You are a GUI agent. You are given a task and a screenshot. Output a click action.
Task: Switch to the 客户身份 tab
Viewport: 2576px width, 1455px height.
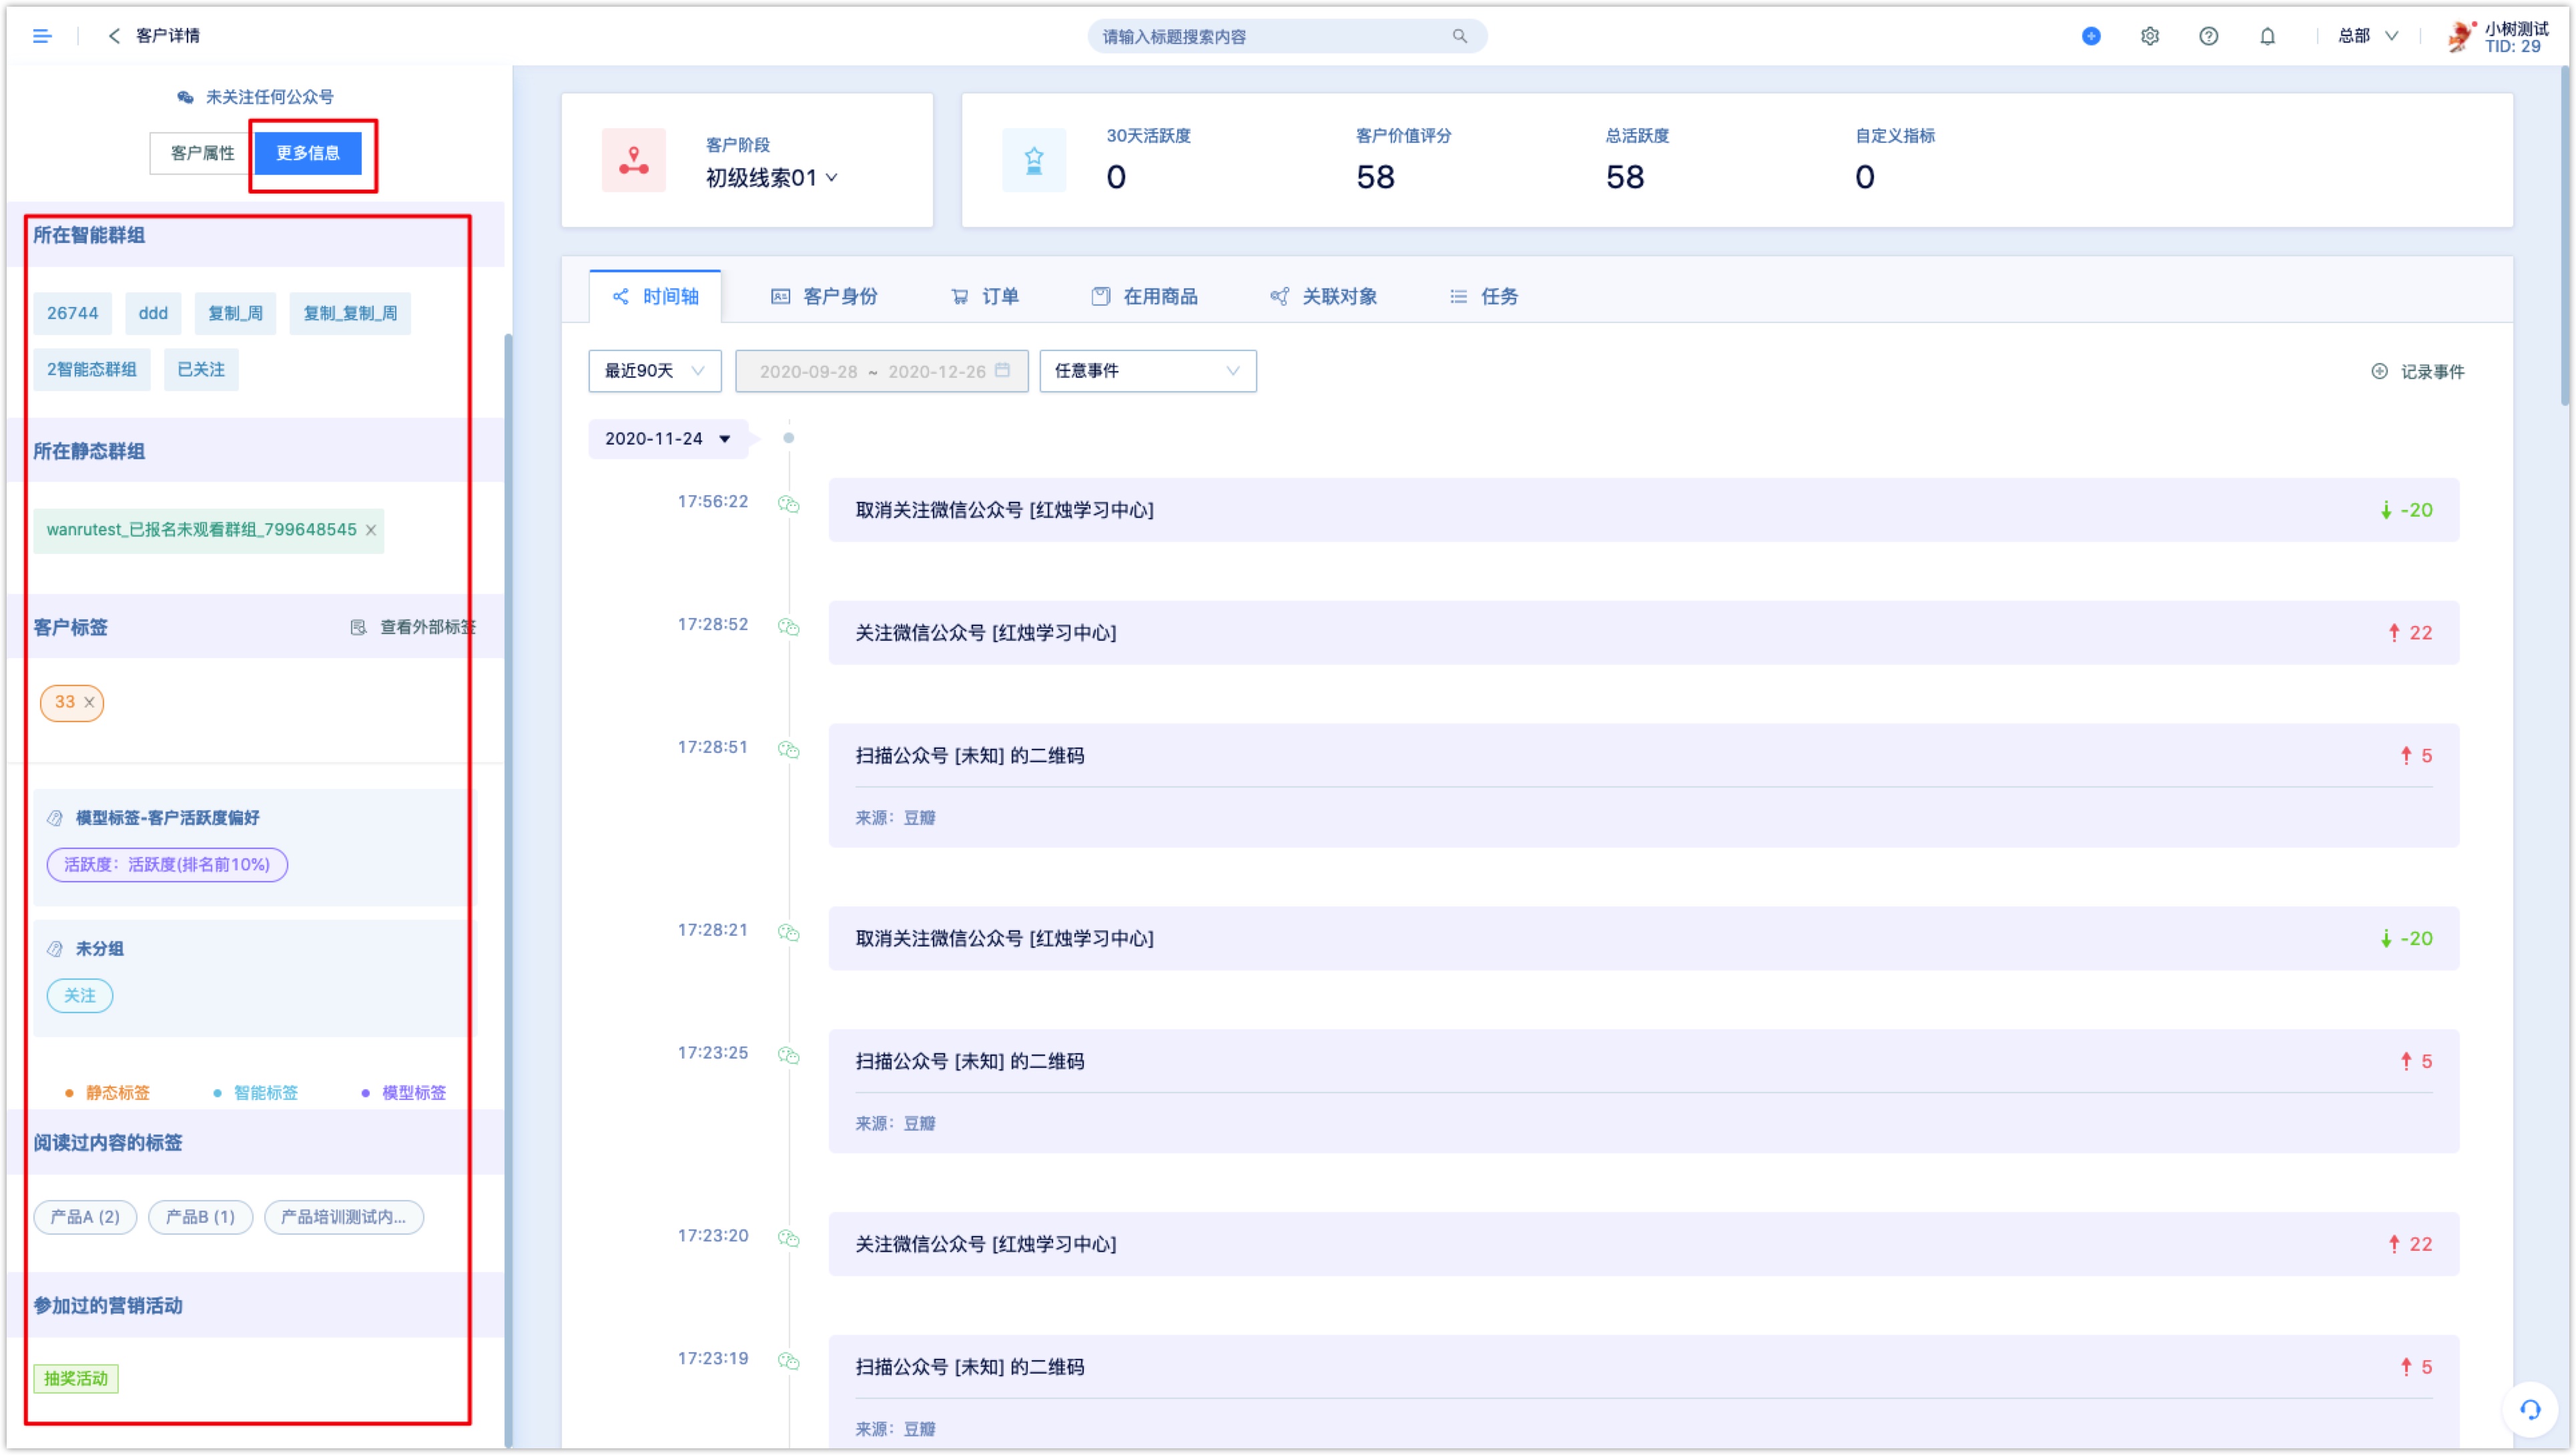tap(824, 297)
